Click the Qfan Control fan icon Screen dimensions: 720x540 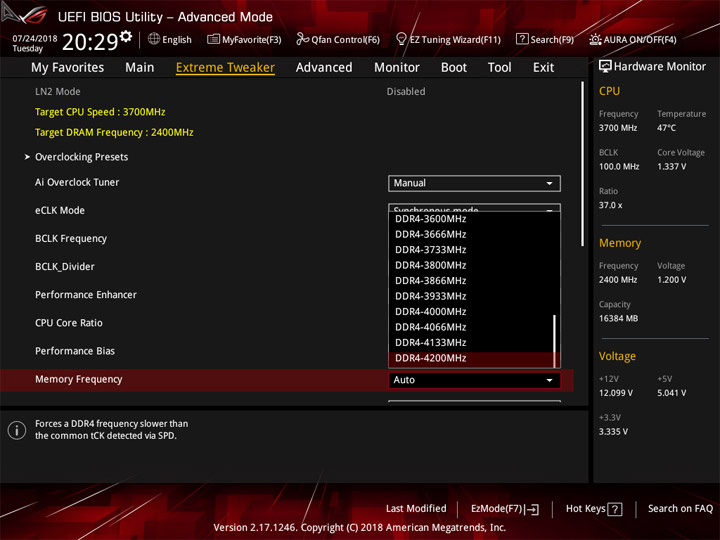click(x=302, y=39)
